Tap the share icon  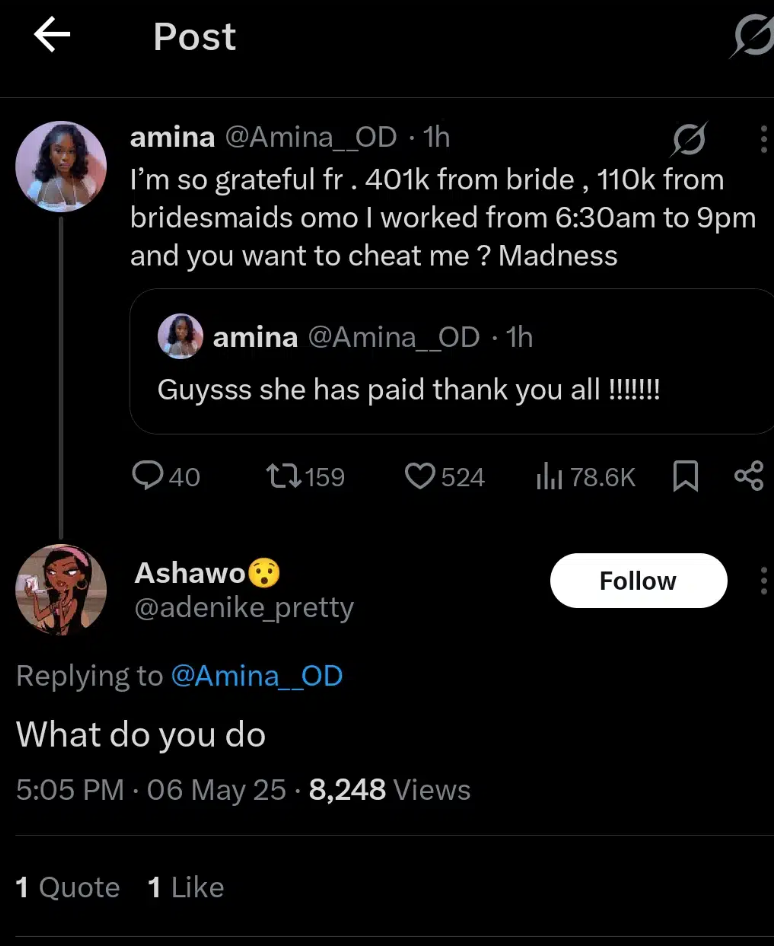(x=748, y=477)
